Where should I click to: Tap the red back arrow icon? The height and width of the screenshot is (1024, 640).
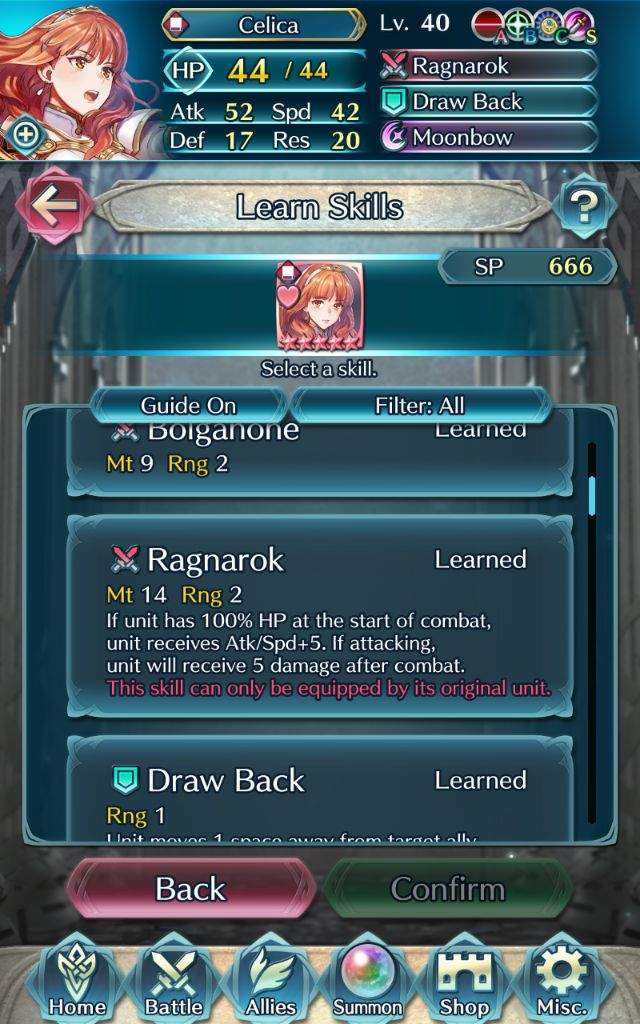[x=54, y=206]
